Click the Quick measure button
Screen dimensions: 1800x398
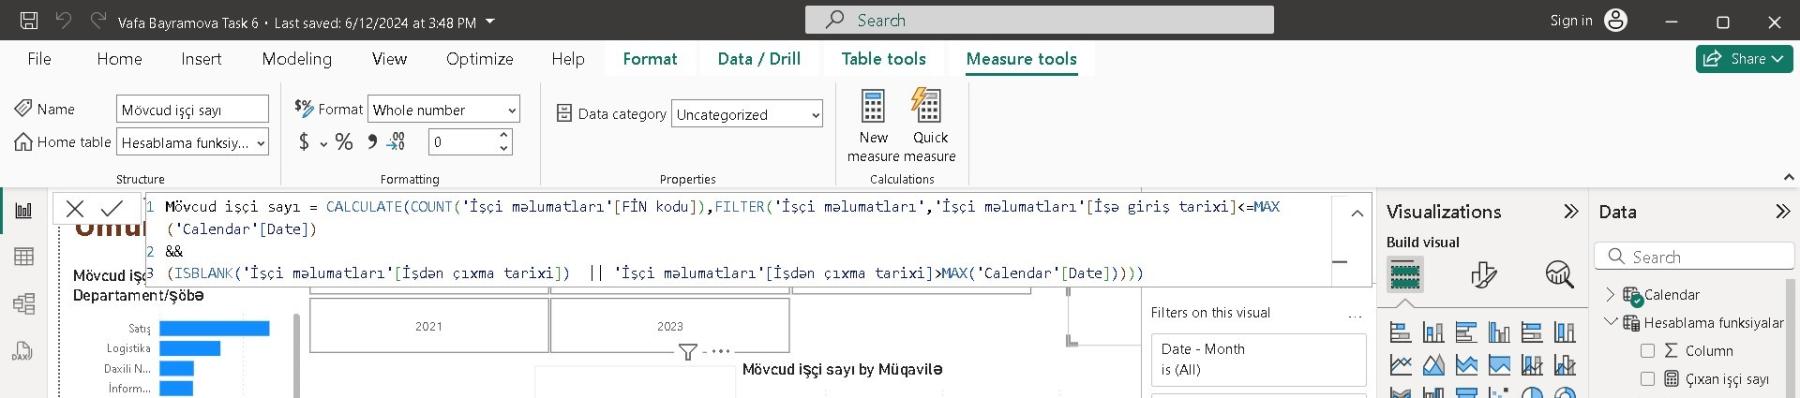(x=930, y=125)
